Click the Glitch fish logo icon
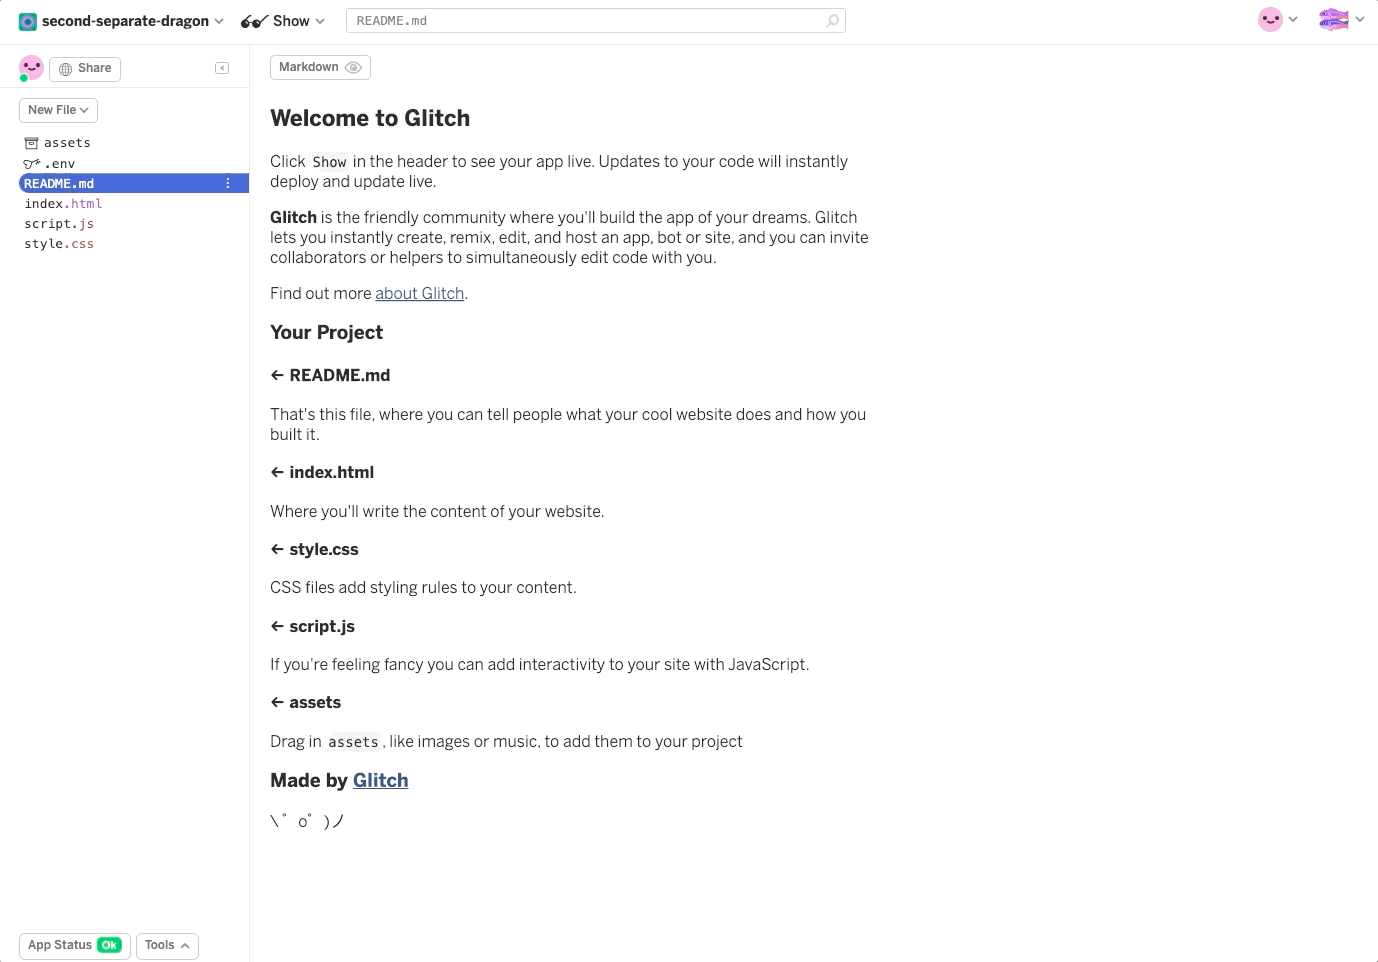 click(1333, 19)
